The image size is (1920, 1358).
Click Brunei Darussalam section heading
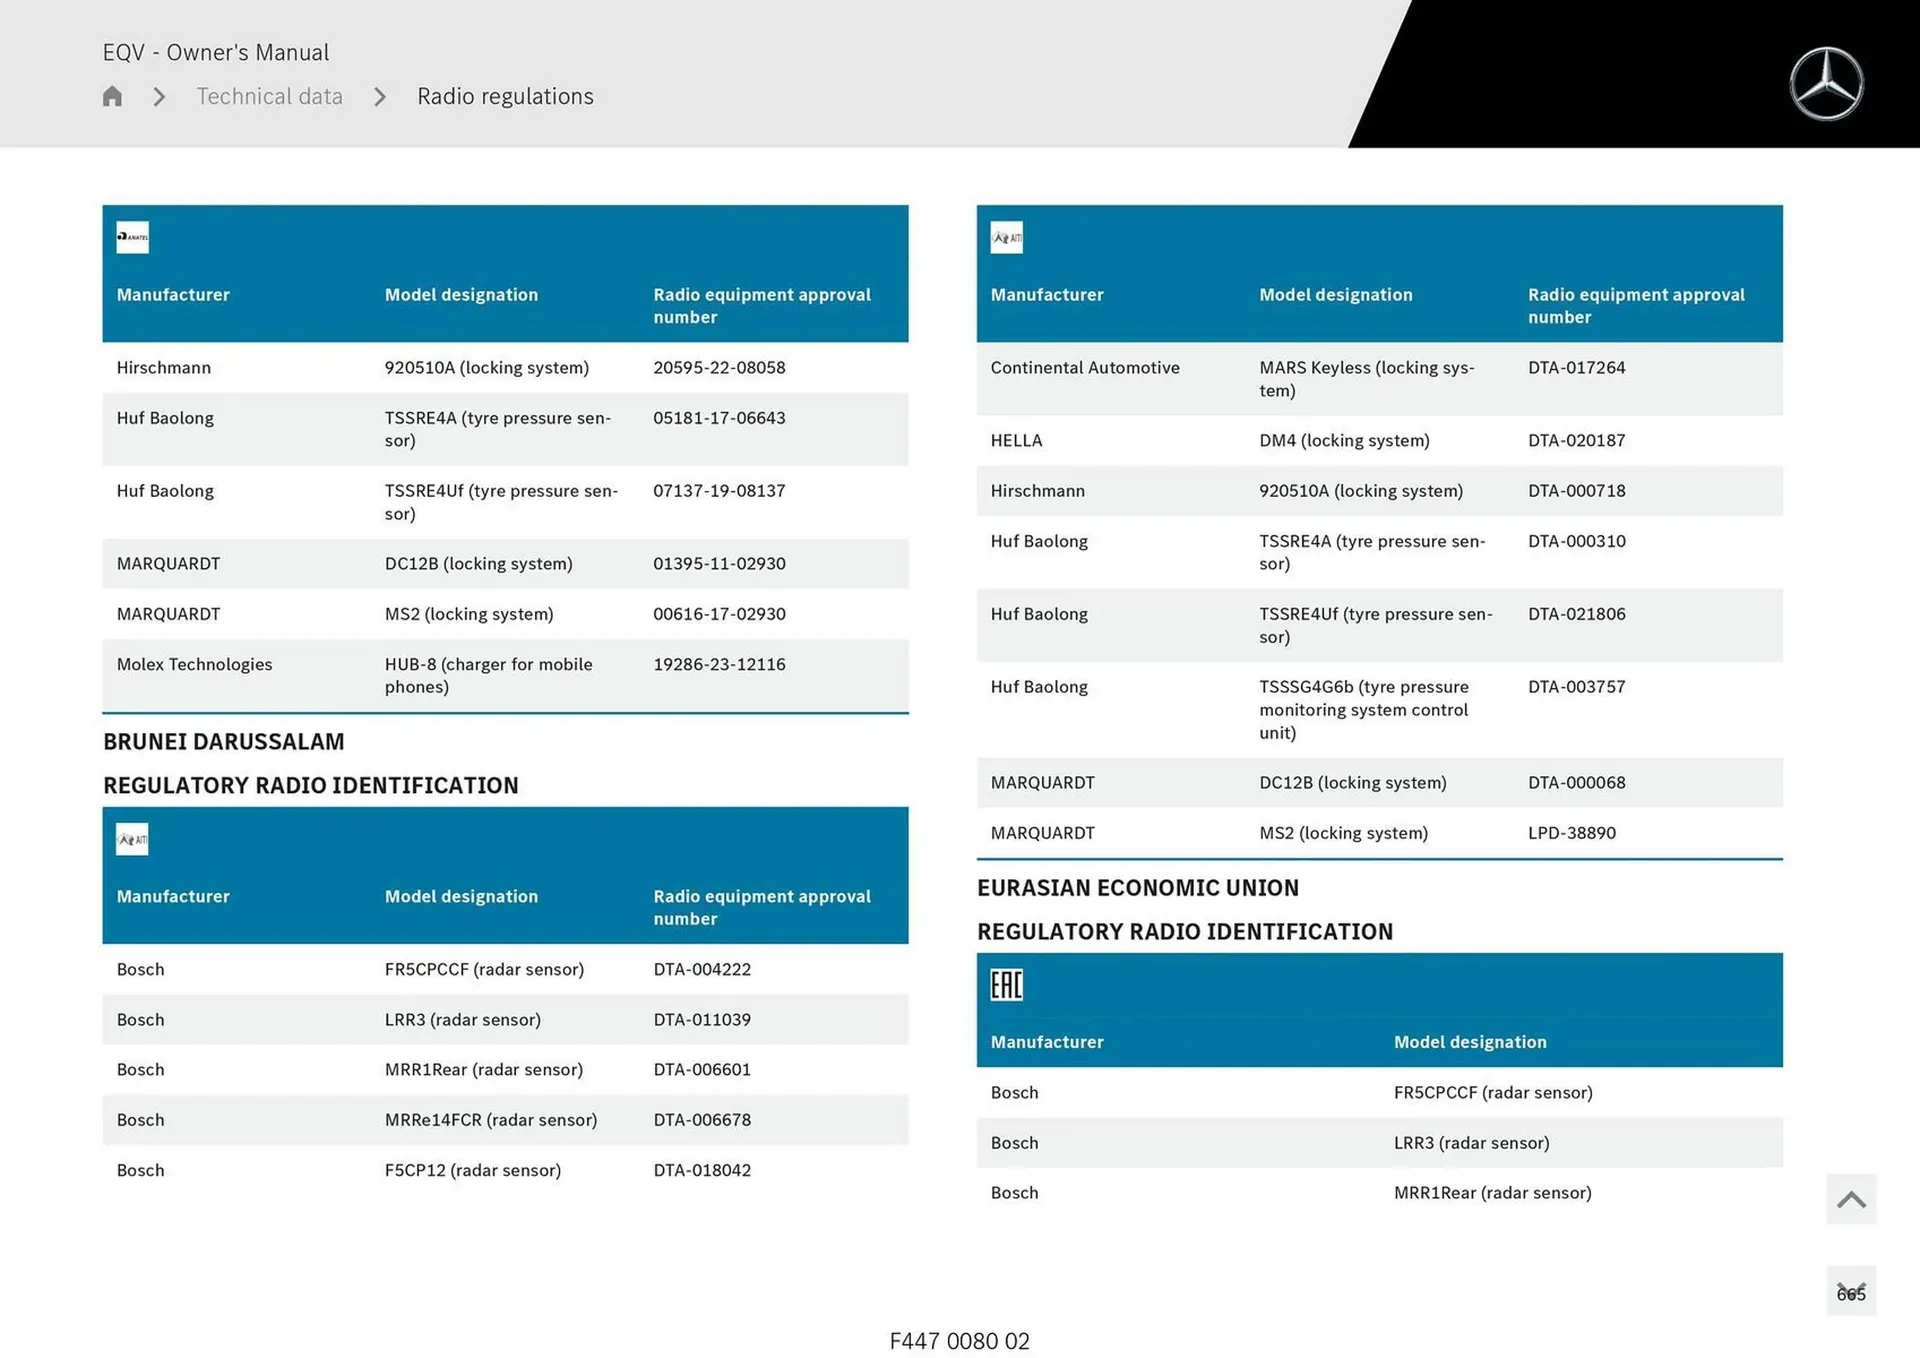[223, 741]
